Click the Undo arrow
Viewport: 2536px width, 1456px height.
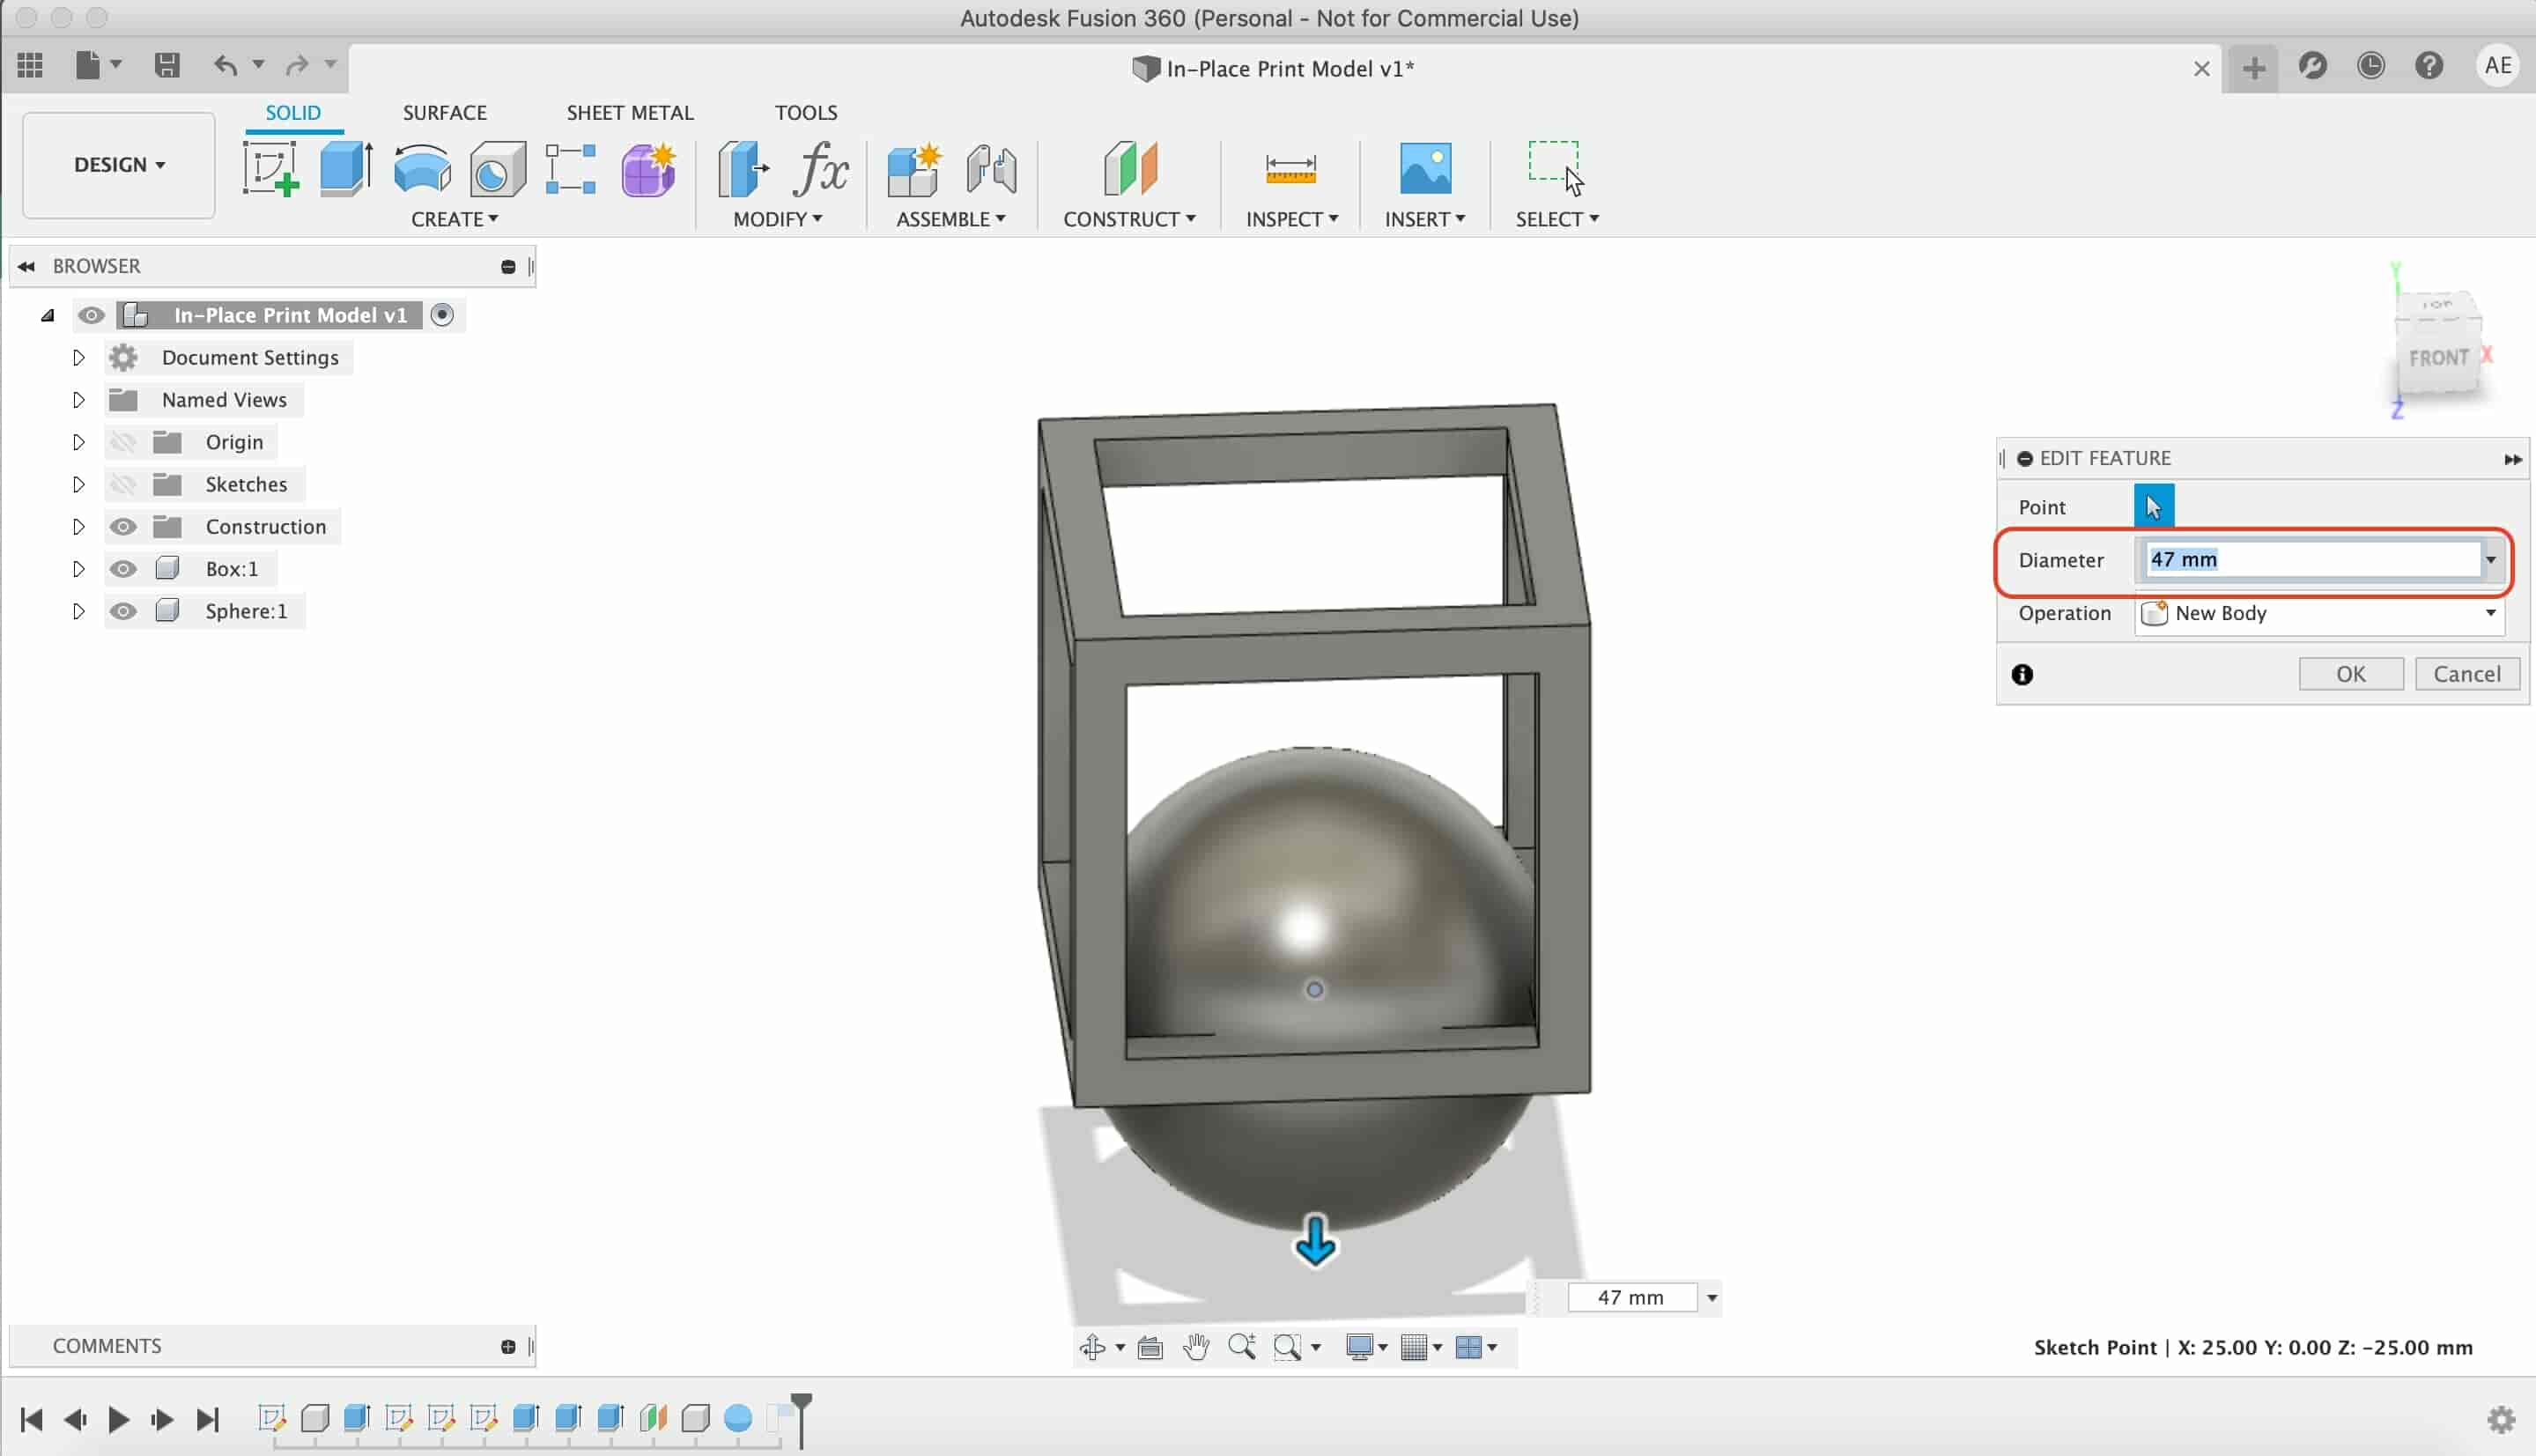point(226,66)
